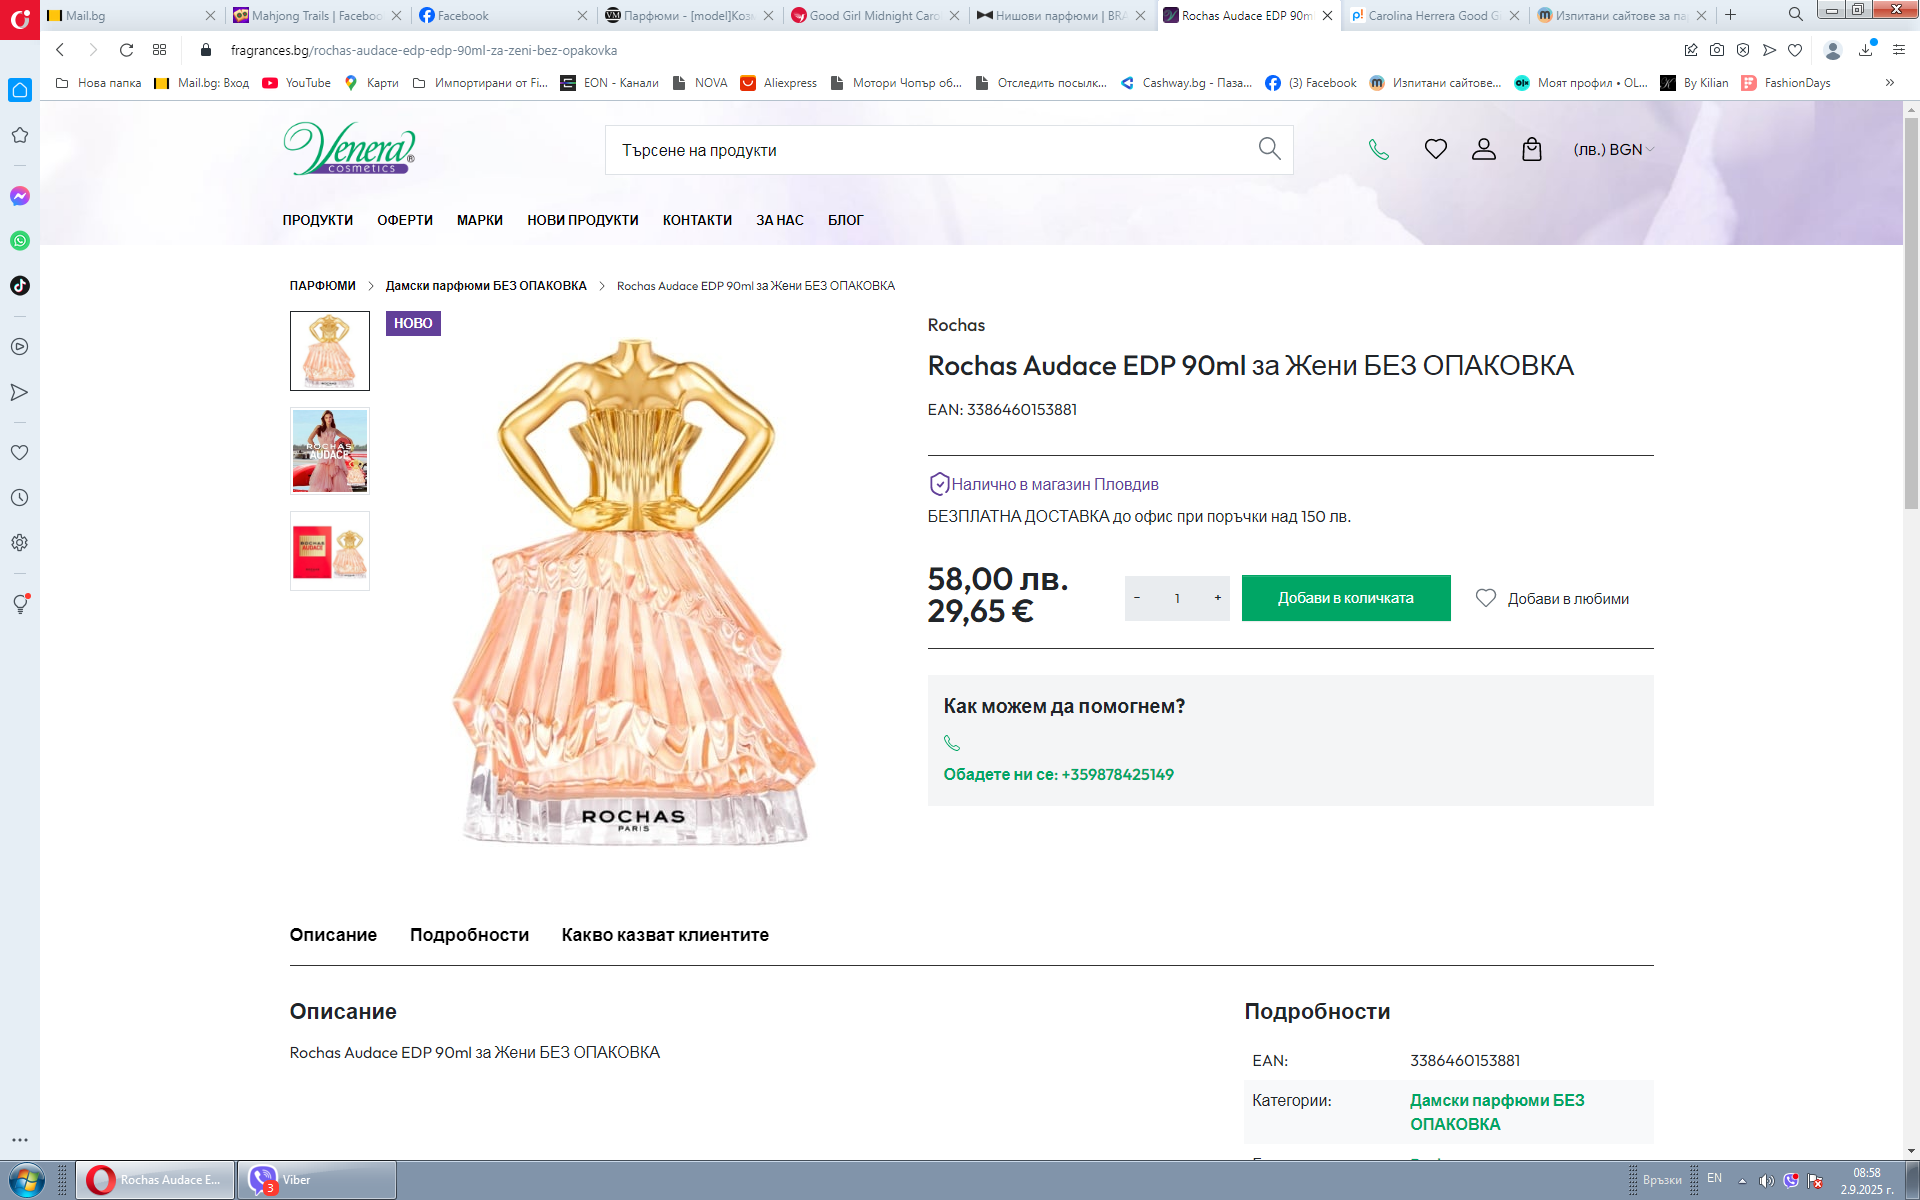Open Opera home icon in sidebar
The image size is (1920, 1200).
coord(20,90)
